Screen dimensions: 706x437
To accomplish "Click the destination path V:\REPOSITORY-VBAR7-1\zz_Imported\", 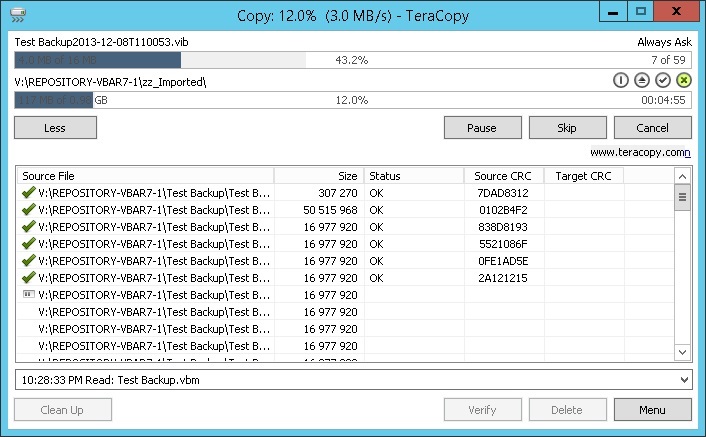I will pyautogui.click(x=110, y=82).
